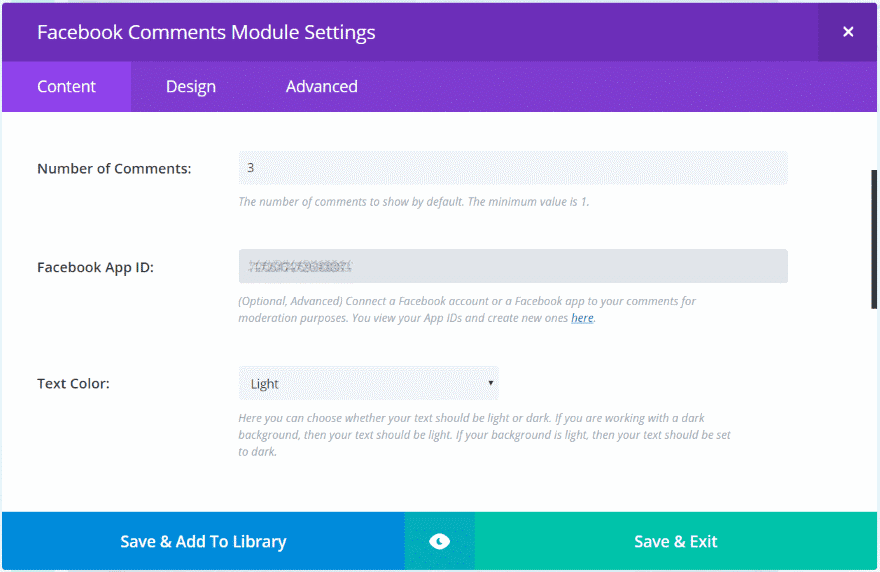Click the settings panel vertical scrollbar

tap(874, 239)
